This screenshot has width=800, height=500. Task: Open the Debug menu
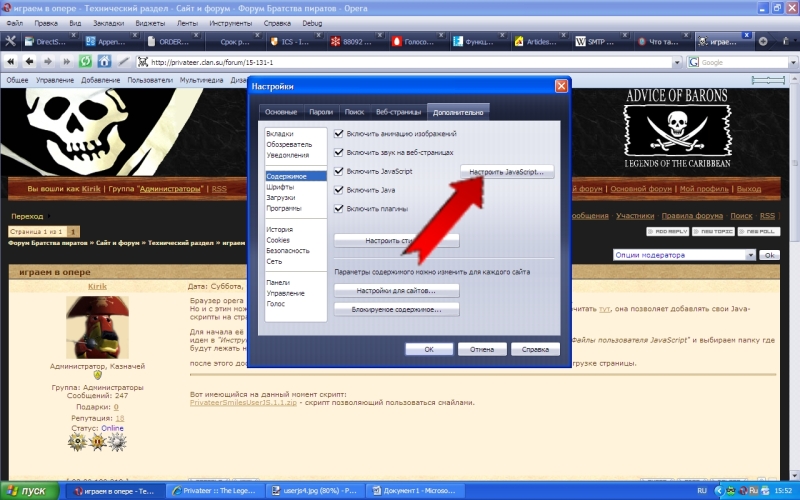[312, 23]
